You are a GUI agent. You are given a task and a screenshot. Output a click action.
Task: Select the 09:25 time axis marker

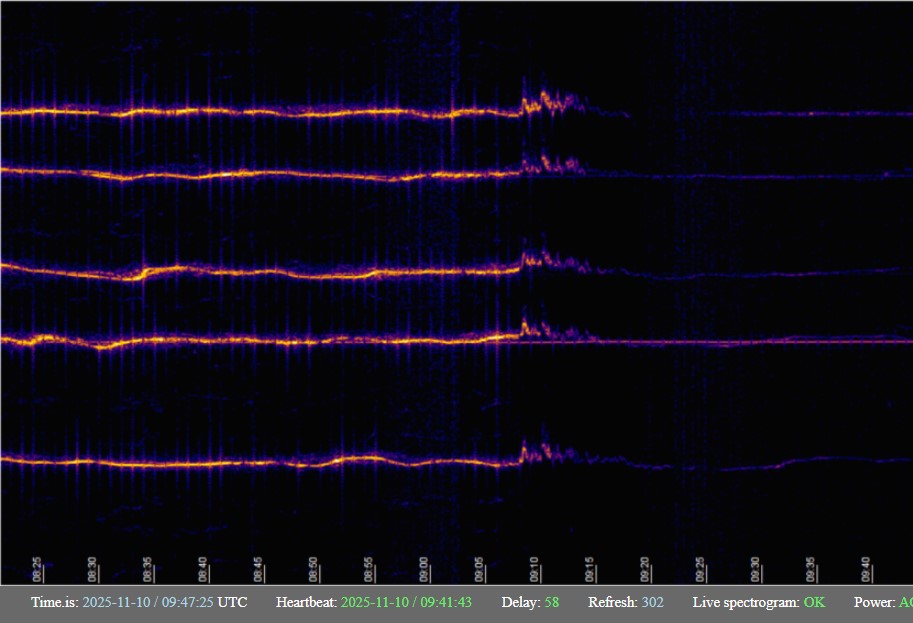700,570
